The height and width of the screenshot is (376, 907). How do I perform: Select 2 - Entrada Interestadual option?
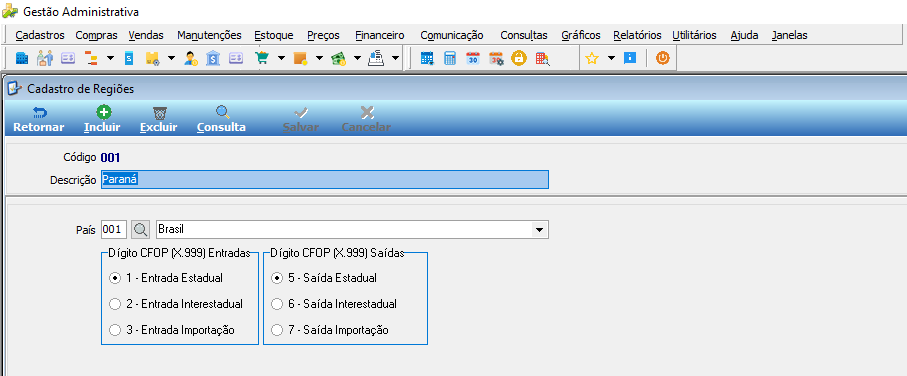(x=115, y=304)
